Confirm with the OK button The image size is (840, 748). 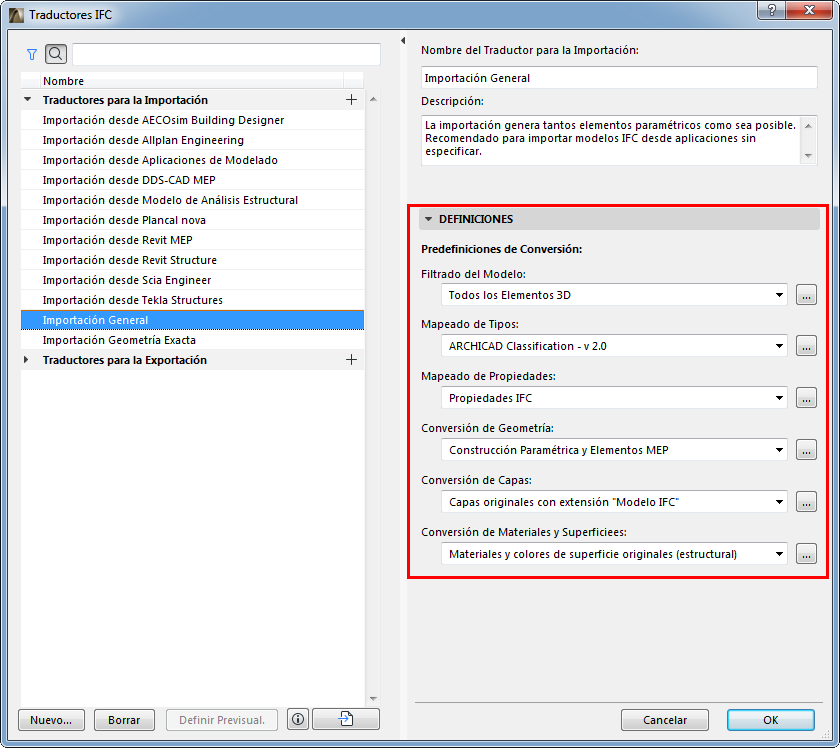coord(770,720)
